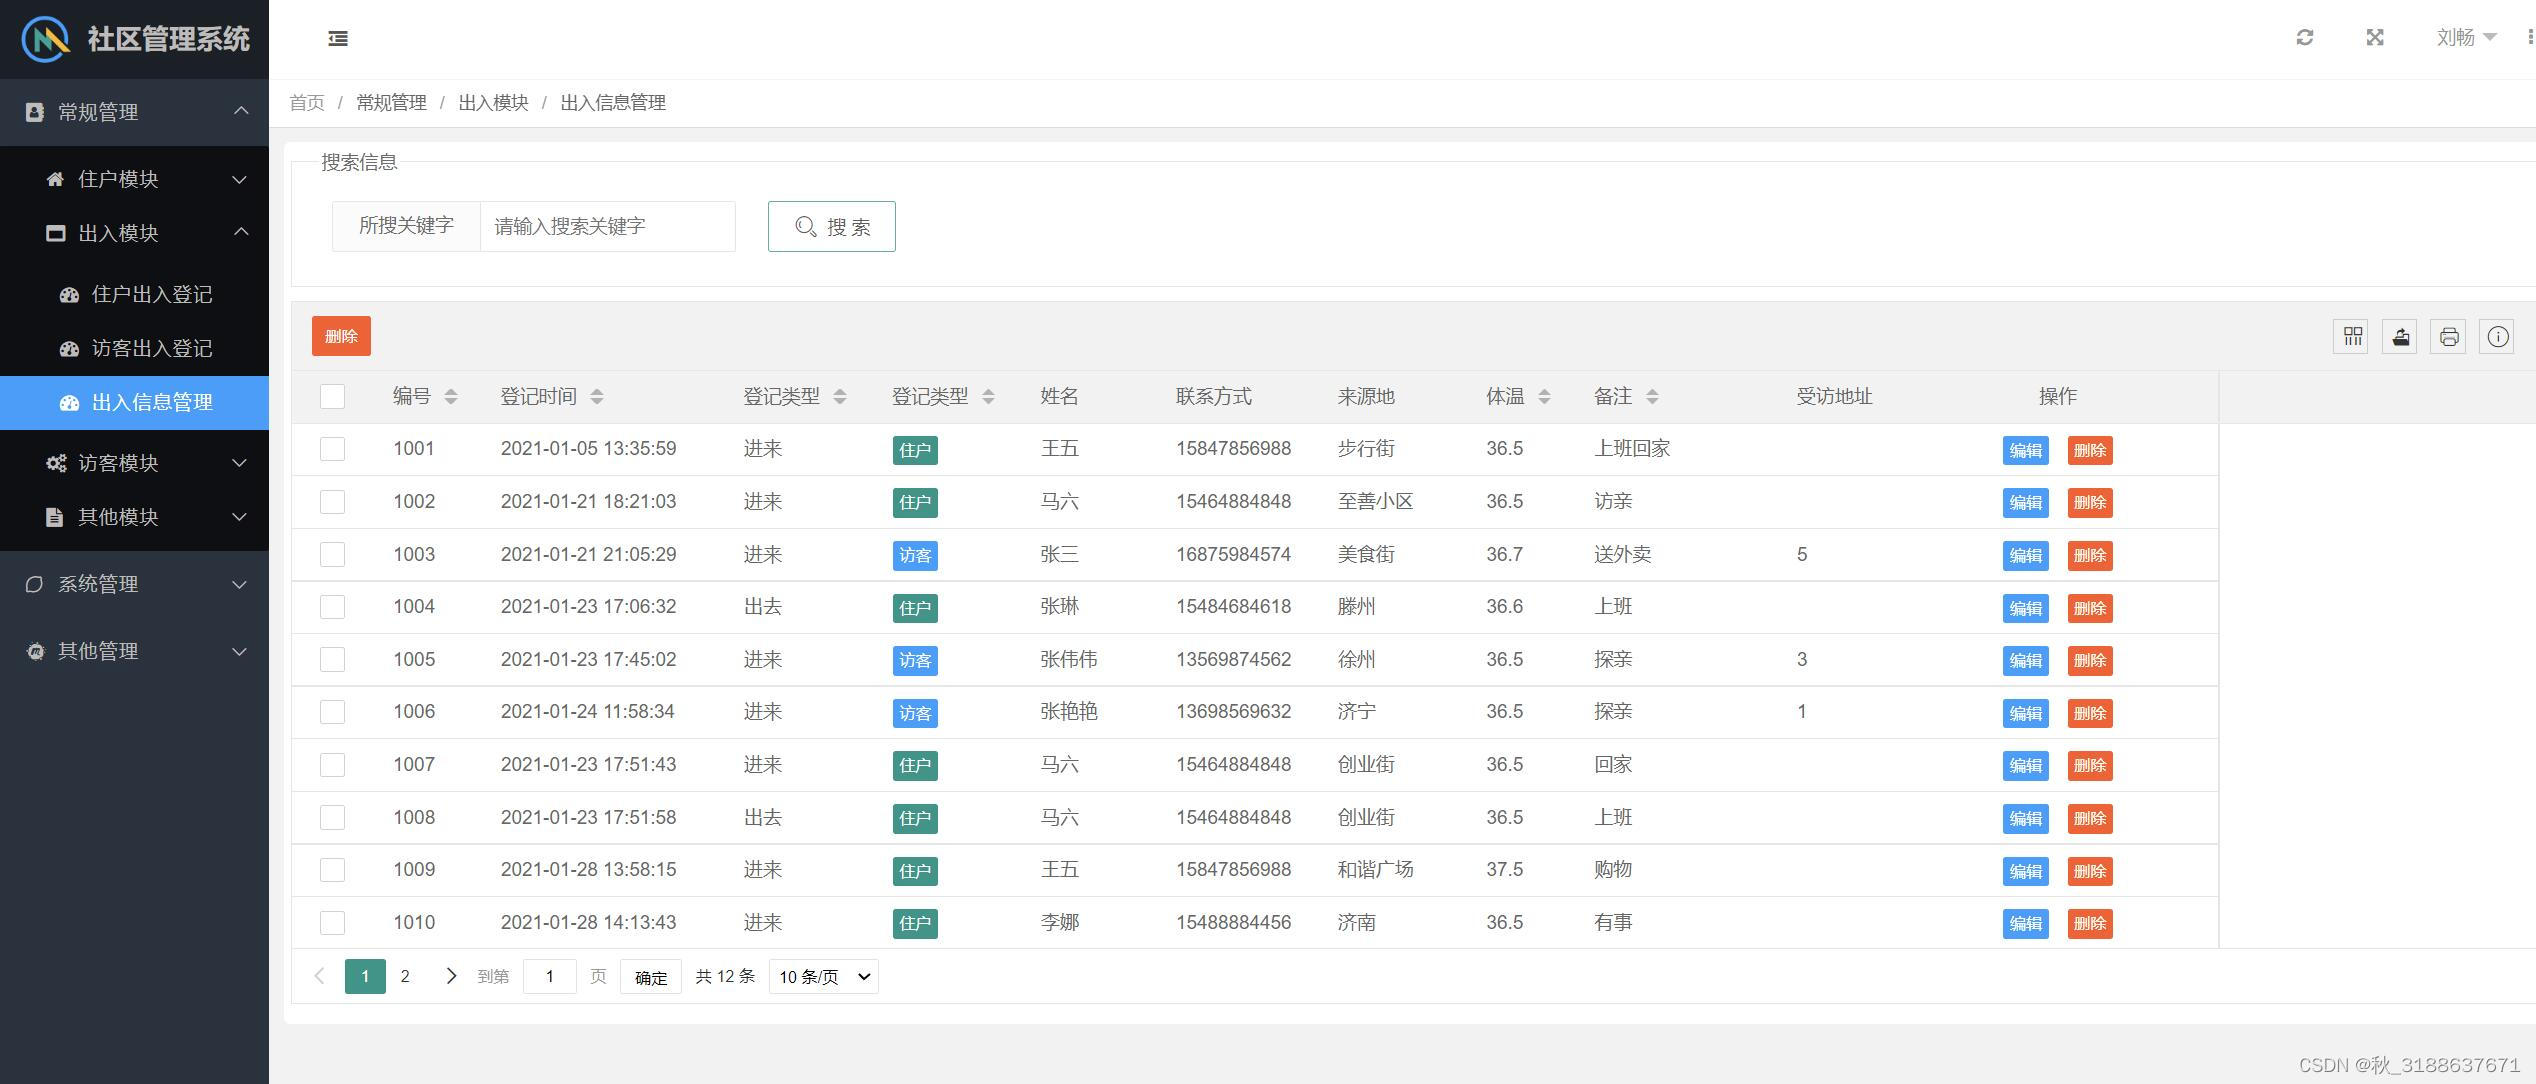Click the 搜索 search button
Screen dimensions: 2536x1084
832,227
